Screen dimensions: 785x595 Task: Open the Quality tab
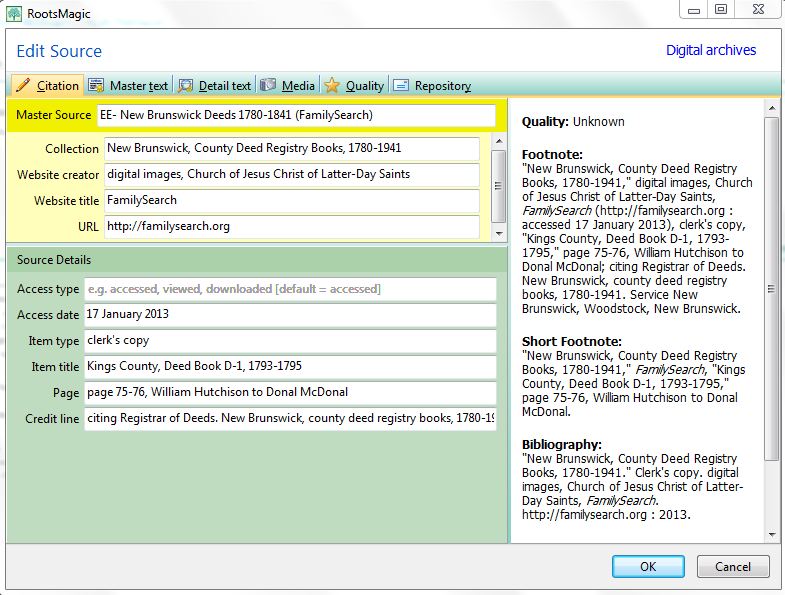pos(354,86)
